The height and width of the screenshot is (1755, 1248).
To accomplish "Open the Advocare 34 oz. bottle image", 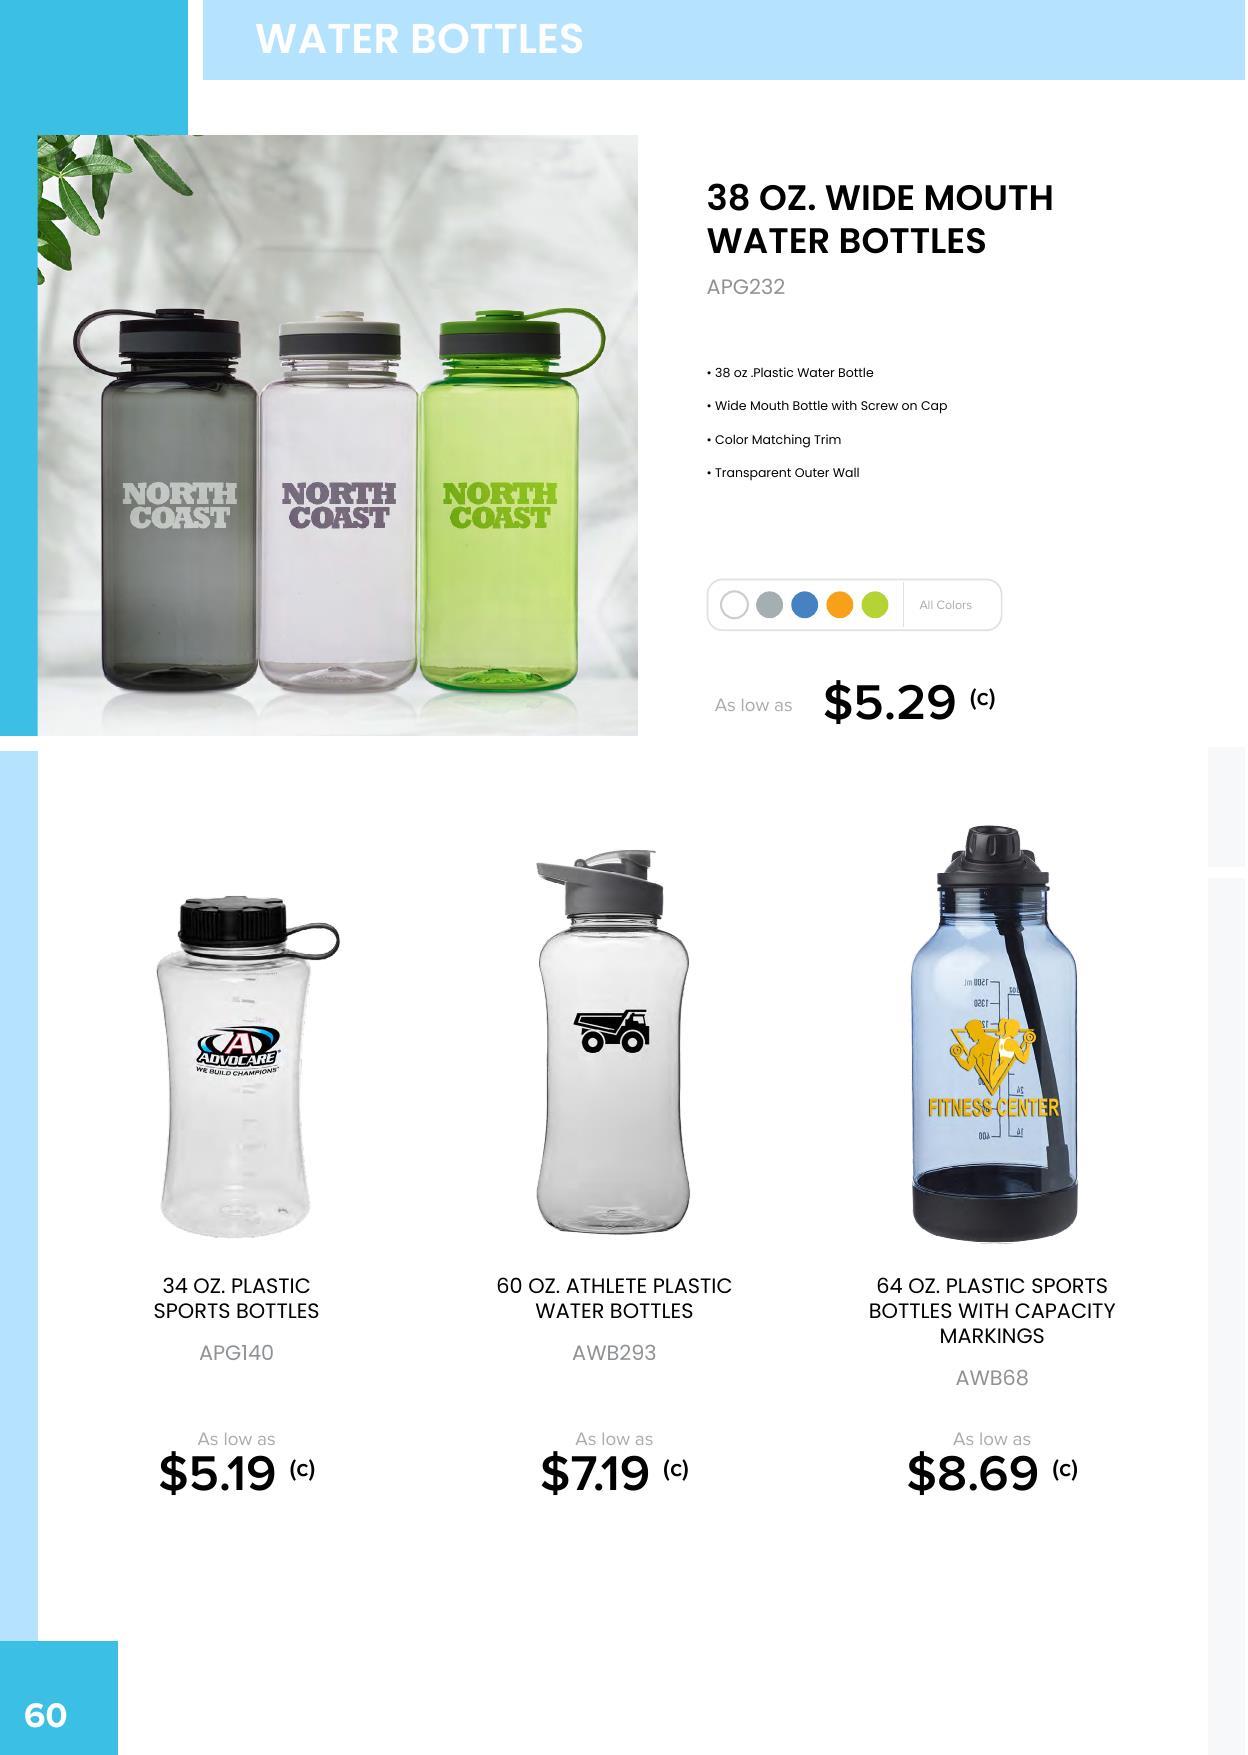I will pos(247,1067).
